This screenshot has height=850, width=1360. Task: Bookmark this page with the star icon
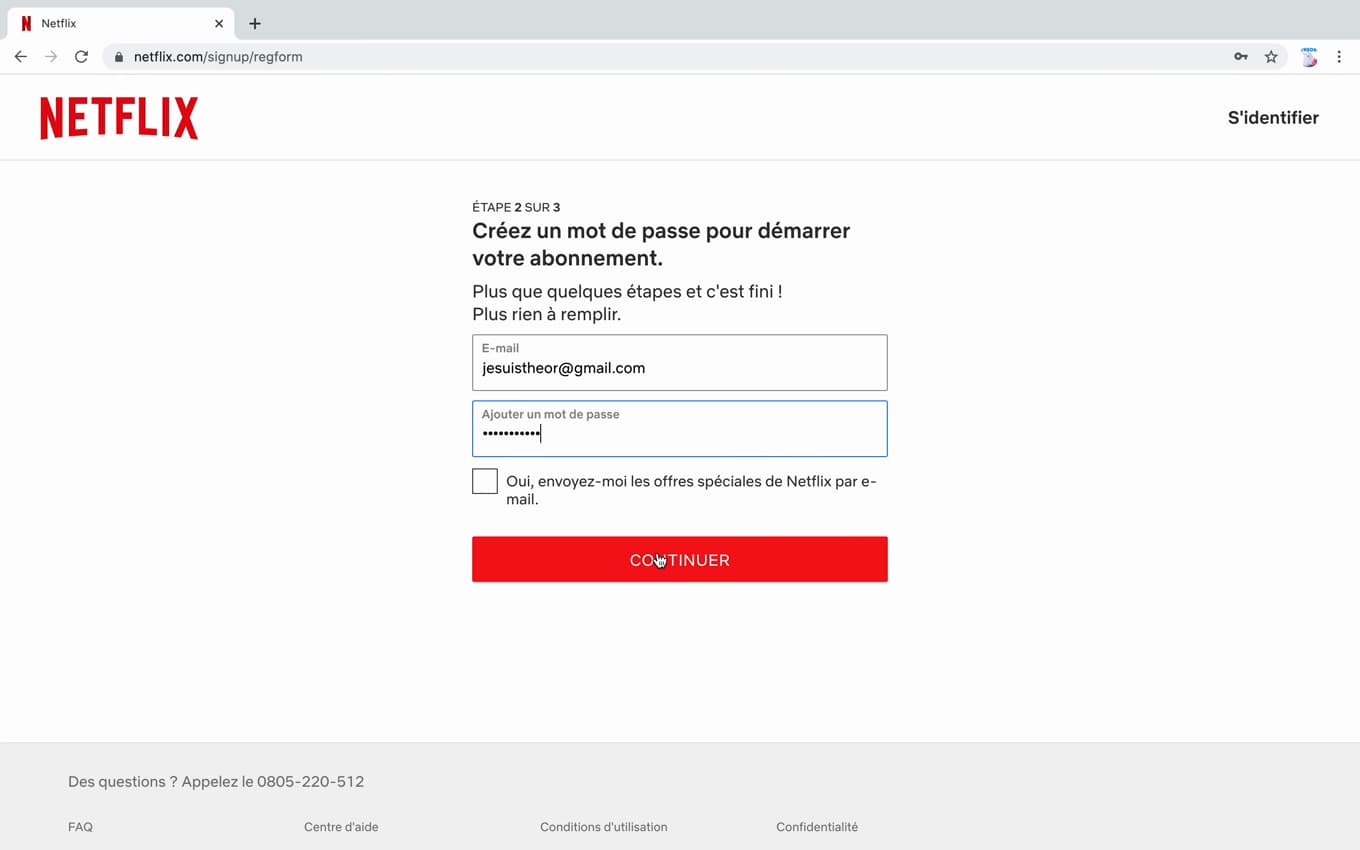tap(1271, 57)
